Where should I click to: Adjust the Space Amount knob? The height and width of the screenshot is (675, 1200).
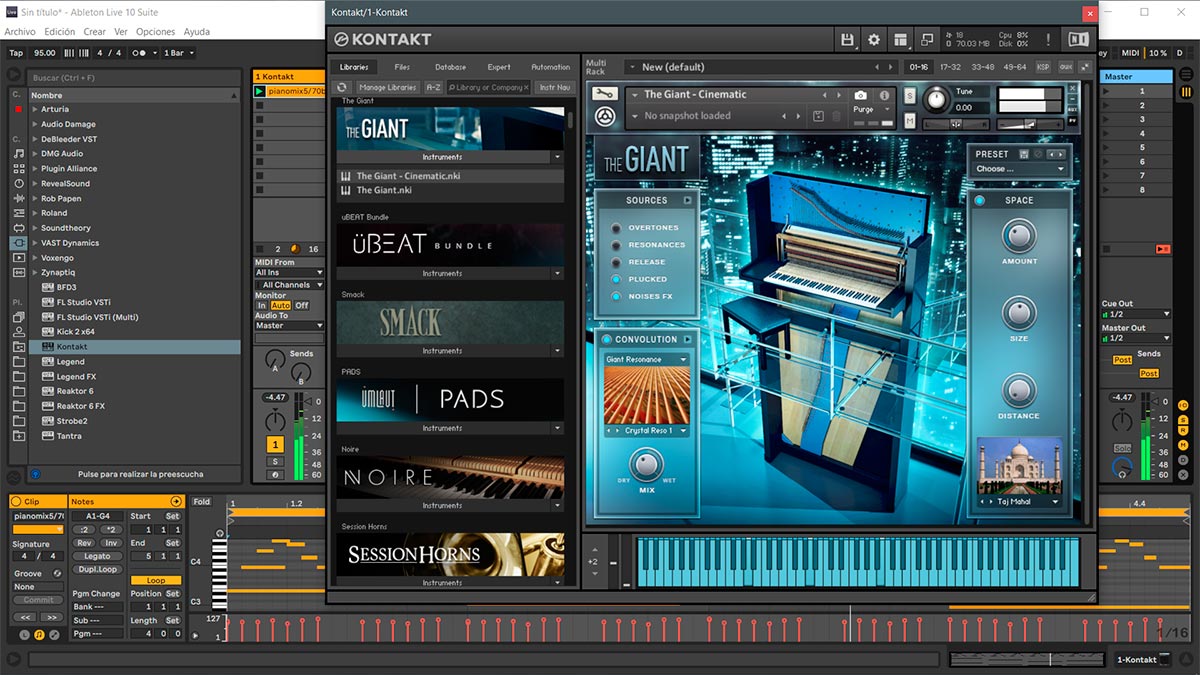(x=1019, y=236)
